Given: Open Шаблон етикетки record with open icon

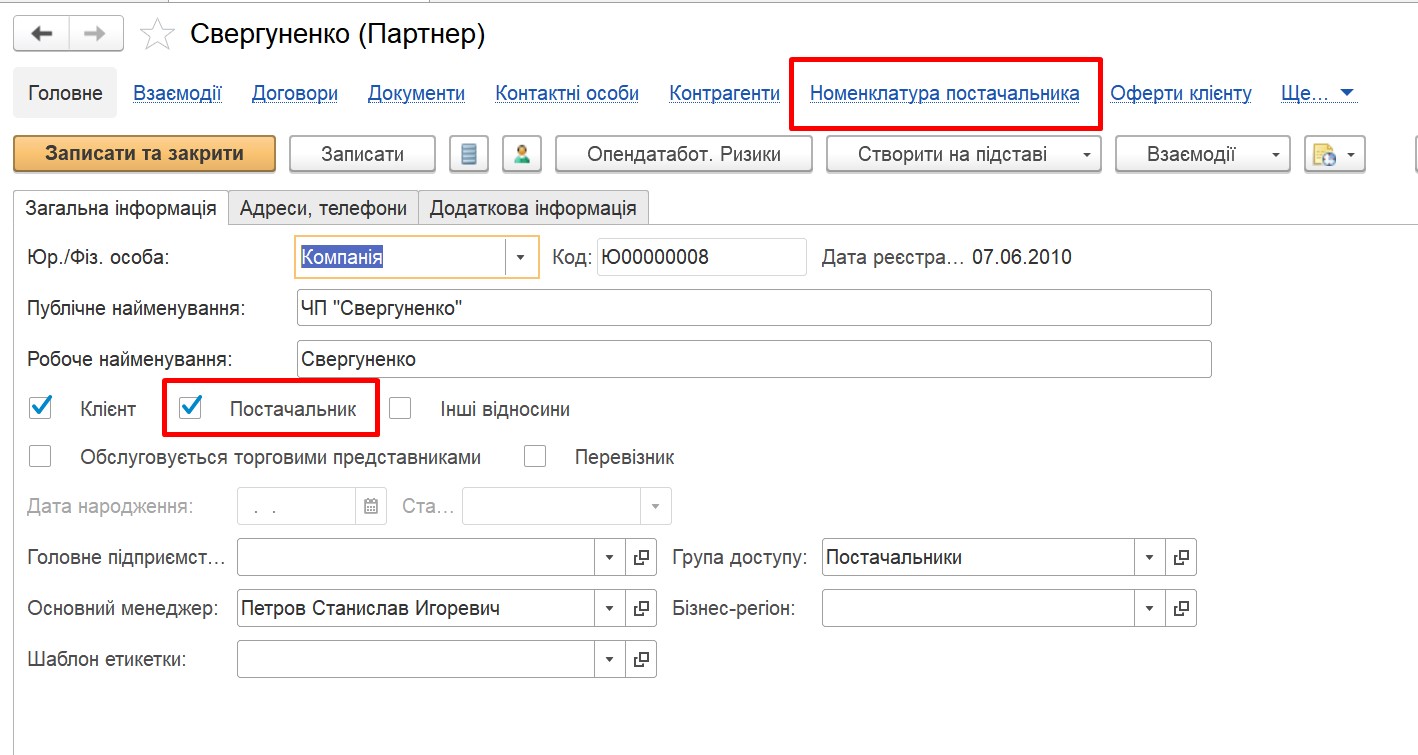Looking at the screenshot, I should point(641,659).
